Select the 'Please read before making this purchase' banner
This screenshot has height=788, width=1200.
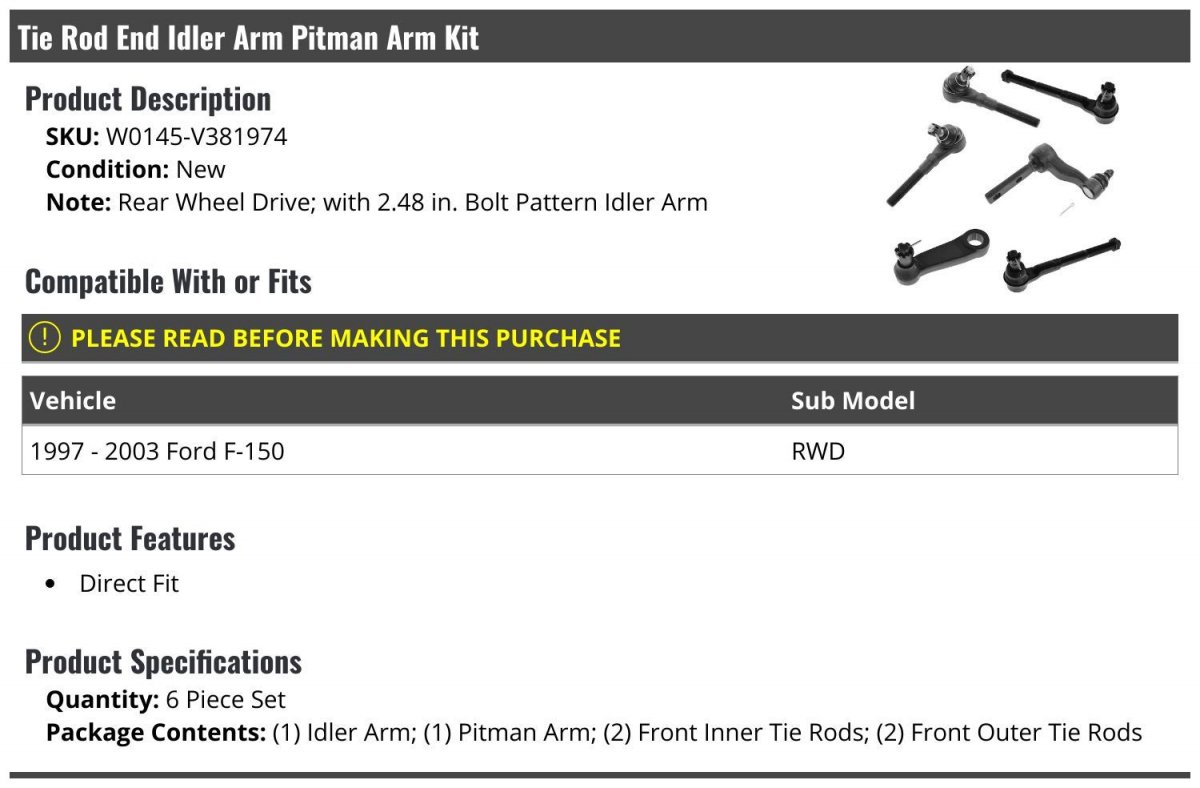600,338
